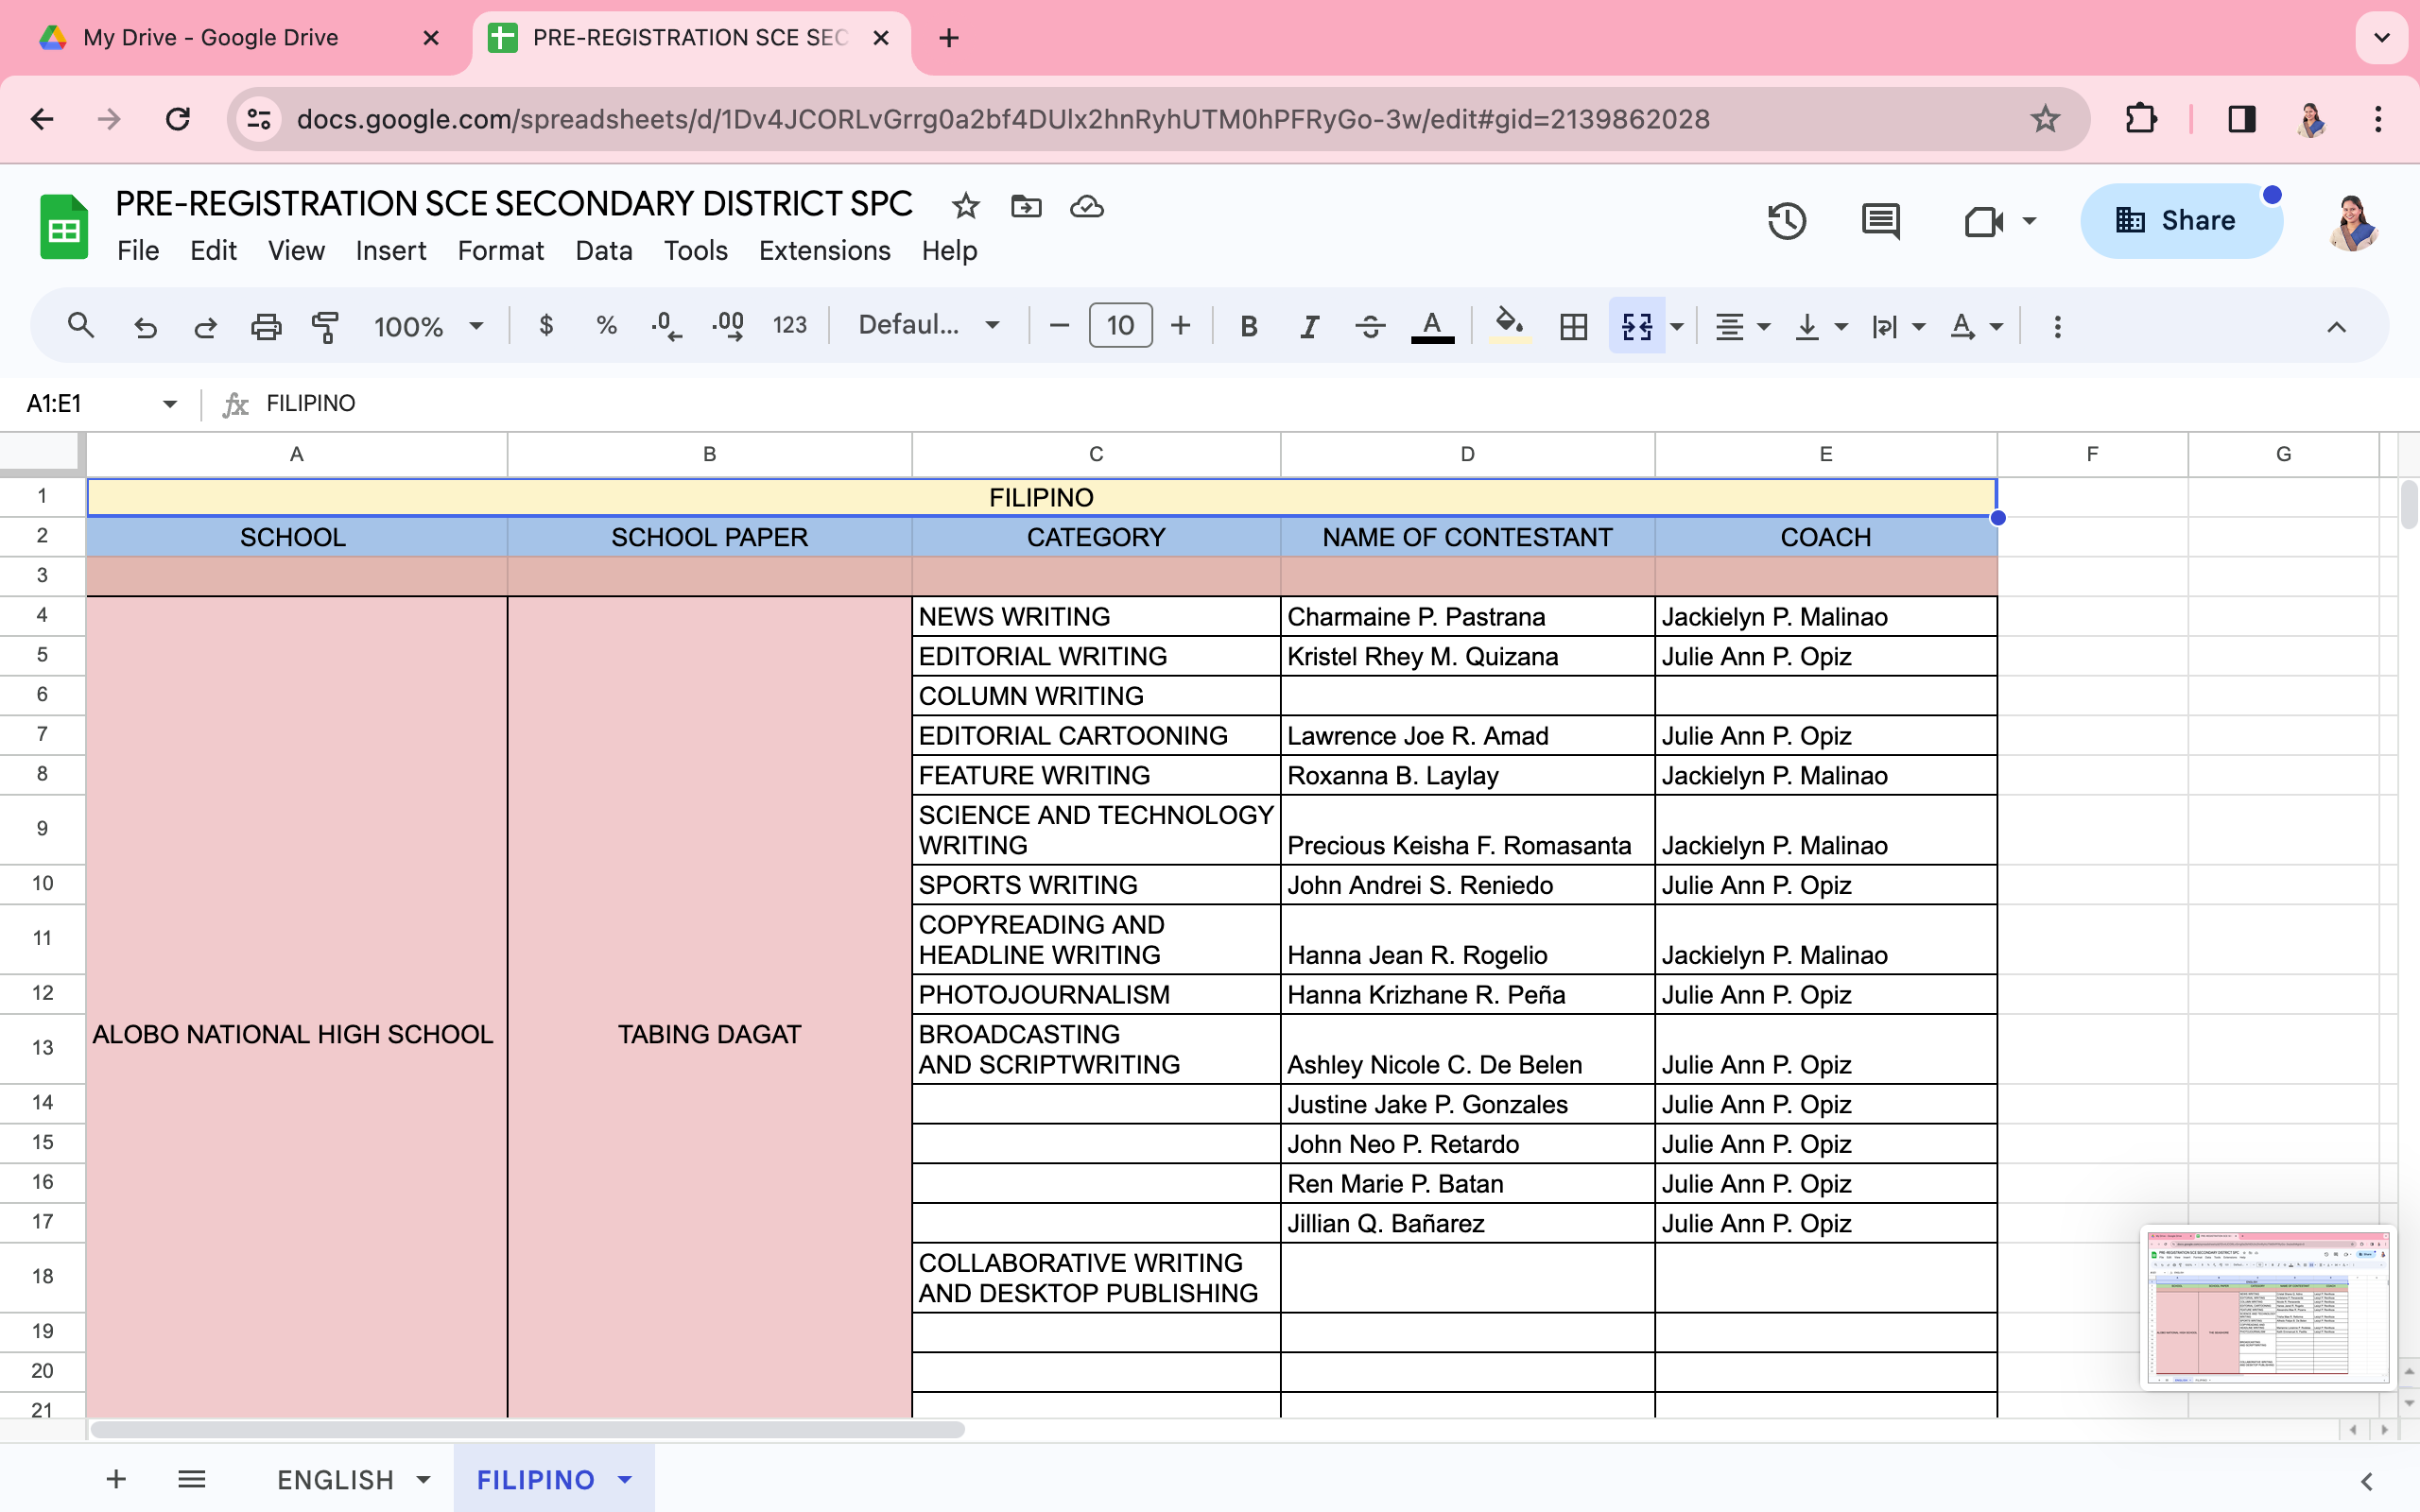This screenshot has height=1512, width=2420.
Task: Toggle bold formatting
Action: [x=1249, y=326]
